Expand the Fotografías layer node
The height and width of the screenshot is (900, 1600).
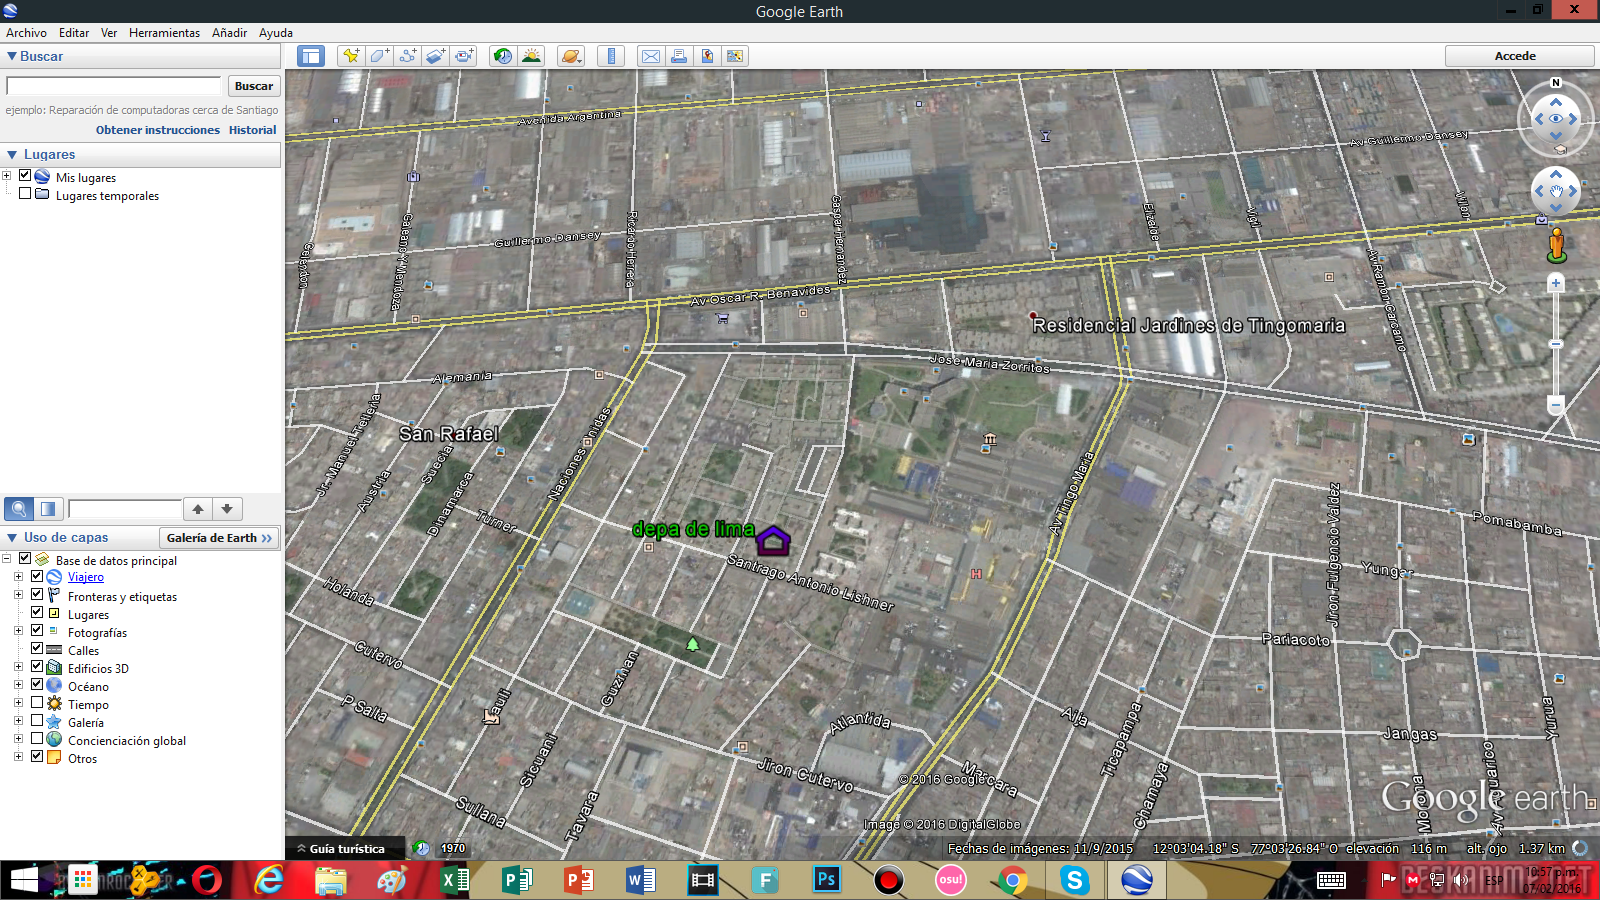pos(18,631)
